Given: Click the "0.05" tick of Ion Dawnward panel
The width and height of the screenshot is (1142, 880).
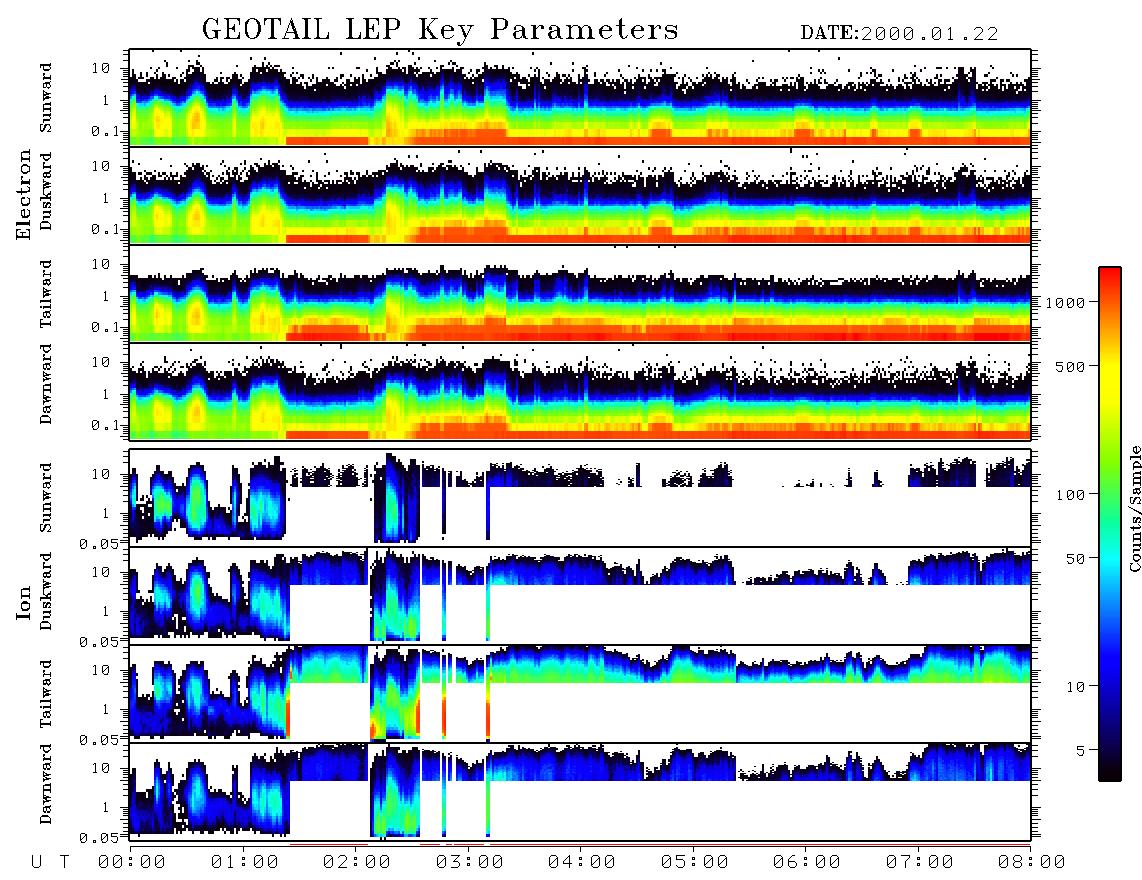Looking at the screenshot, I should pyautogui.click(x=98, y=838).
